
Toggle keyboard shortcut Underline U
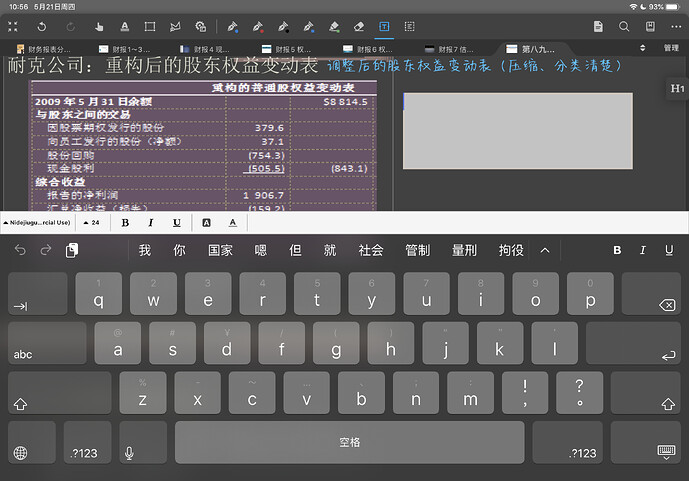[669, 250]
